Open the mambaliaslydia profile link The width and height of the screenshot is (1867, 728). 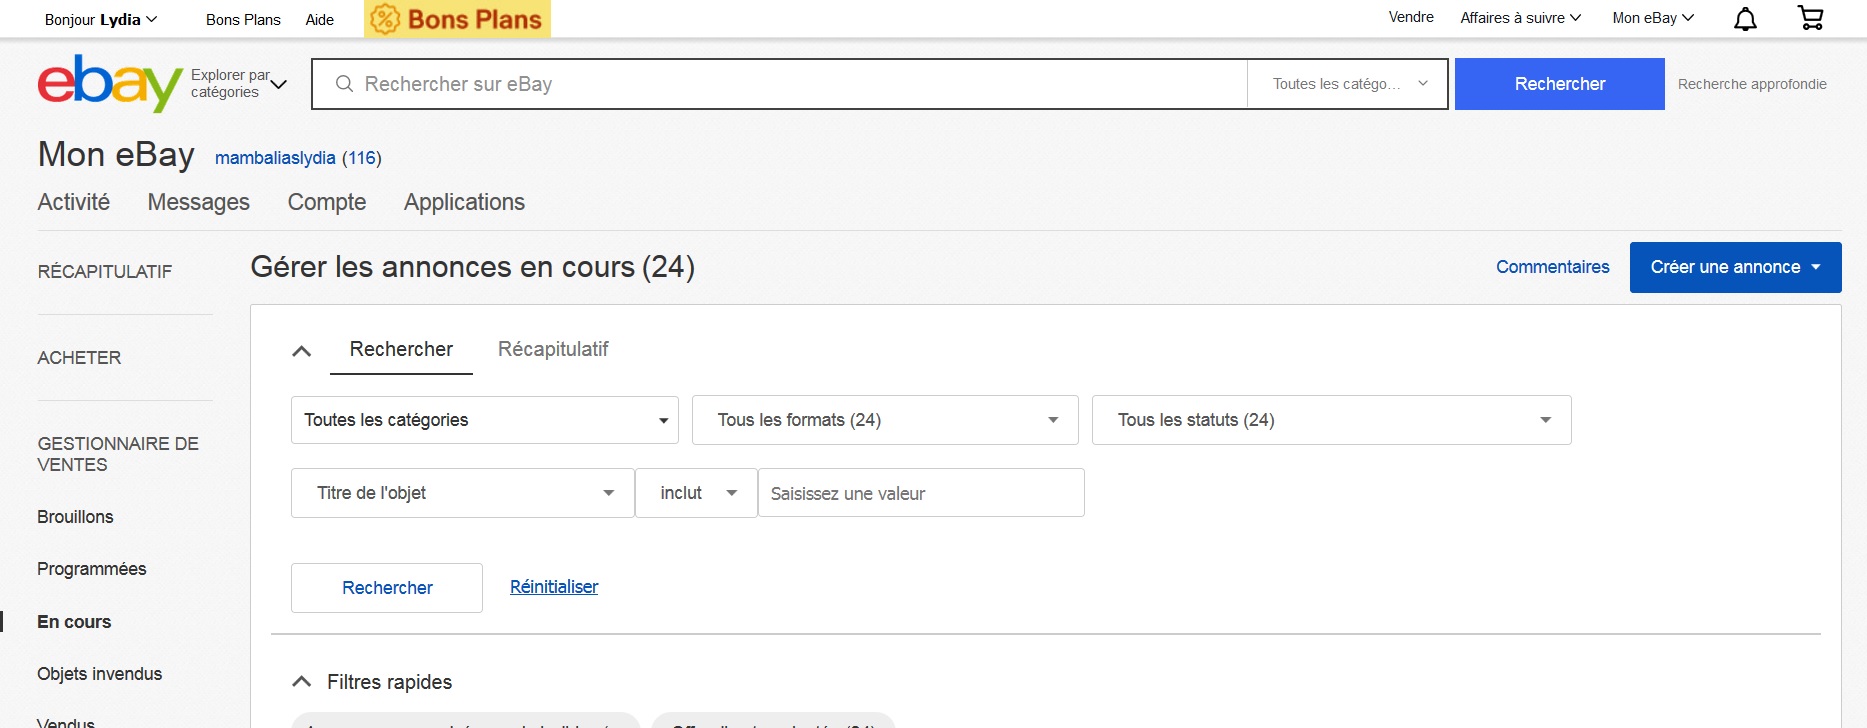click(275, 158)
